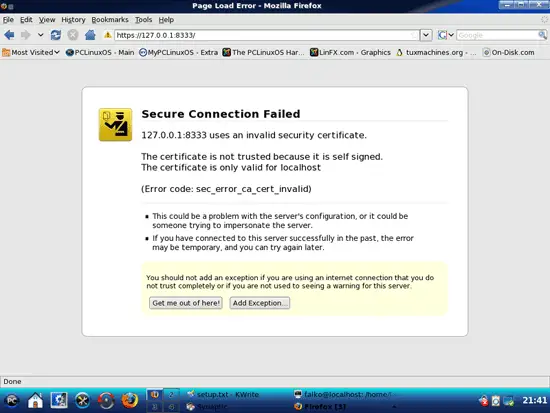Viewport: 550px width, 413px height.
Task: Click the Stop loading button
Action: click(73, 35)
